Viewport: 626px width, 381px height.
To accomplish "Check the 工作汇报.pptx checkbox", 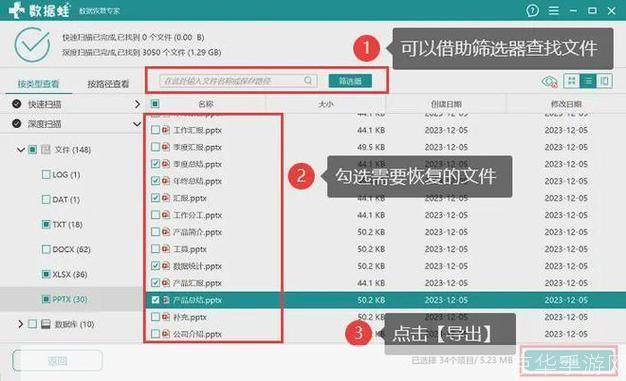I will pyautogui.click(x=155, y=130).
